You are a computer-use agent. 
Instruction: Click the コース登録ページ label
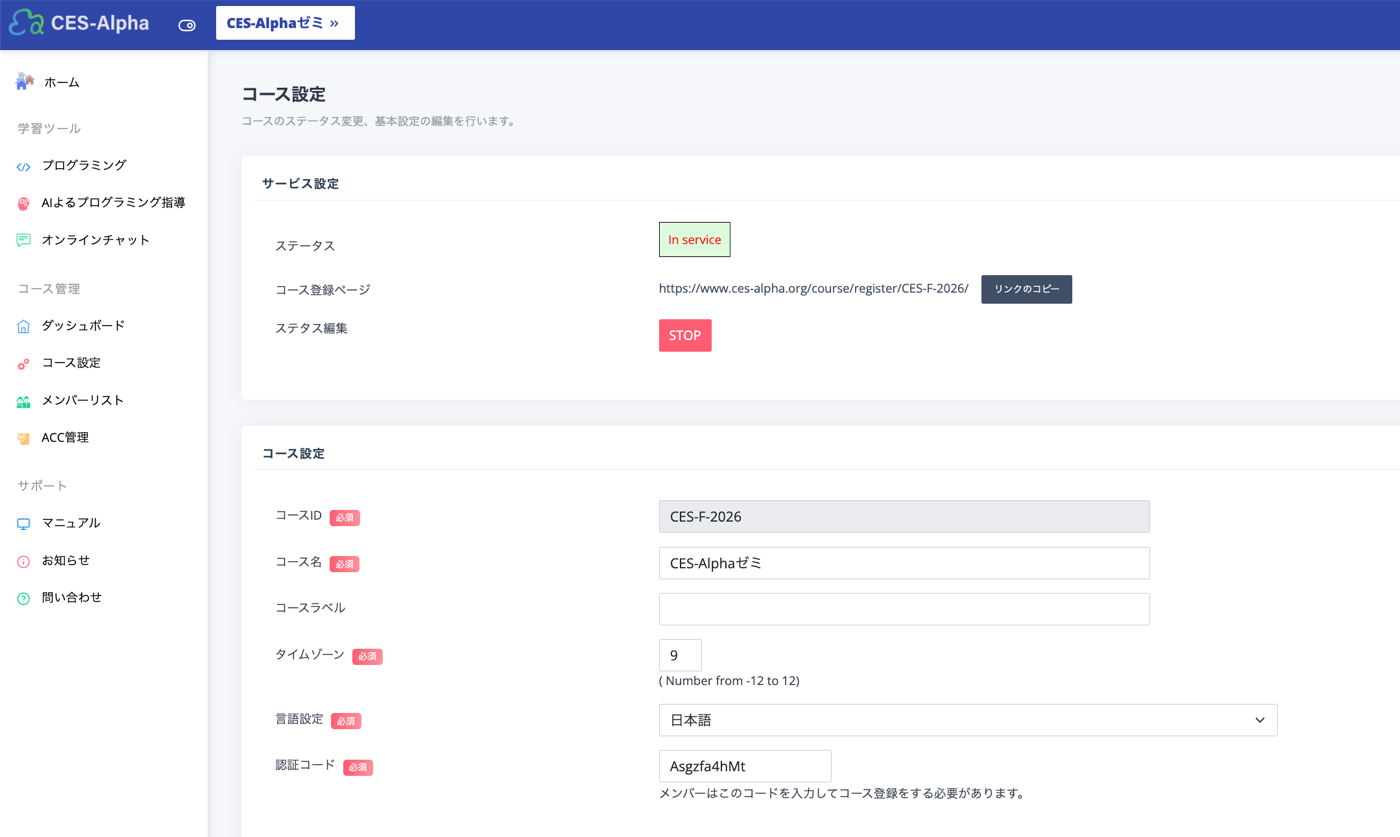point(323,290)
